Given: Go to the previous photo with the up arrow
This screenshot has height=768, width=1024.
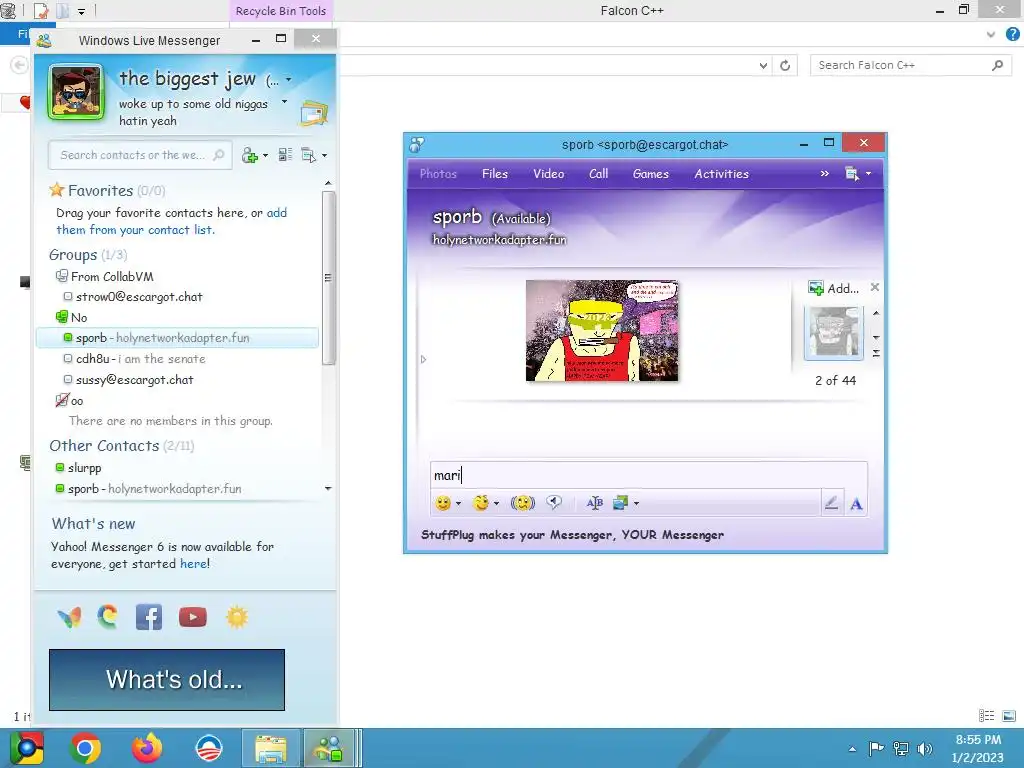Looking at the screenshot, I should [x=876, y=313].
